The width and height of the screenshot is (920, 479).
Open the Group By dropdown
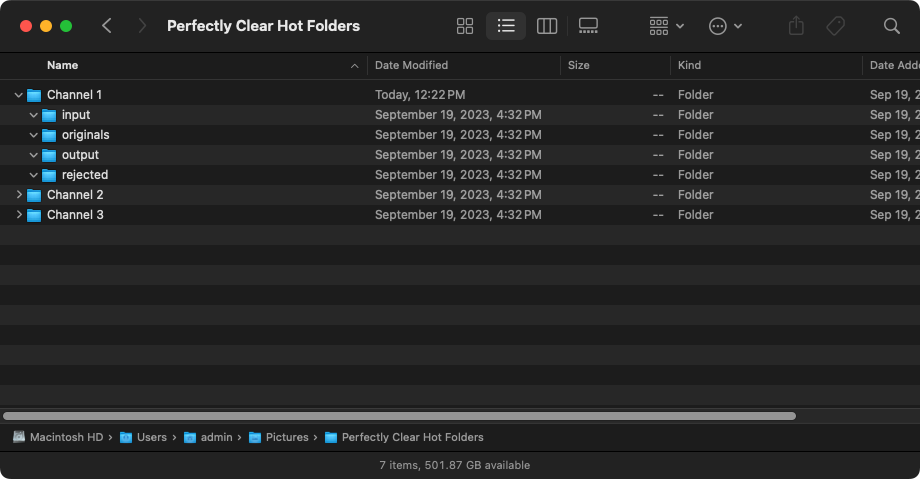tap(667, 26)
